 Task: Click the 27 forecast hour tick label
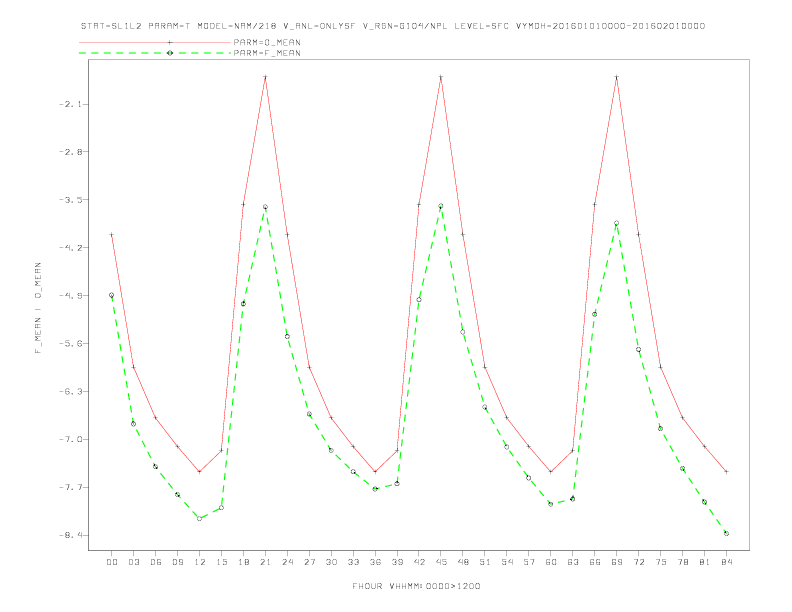[x=309, y=562]
